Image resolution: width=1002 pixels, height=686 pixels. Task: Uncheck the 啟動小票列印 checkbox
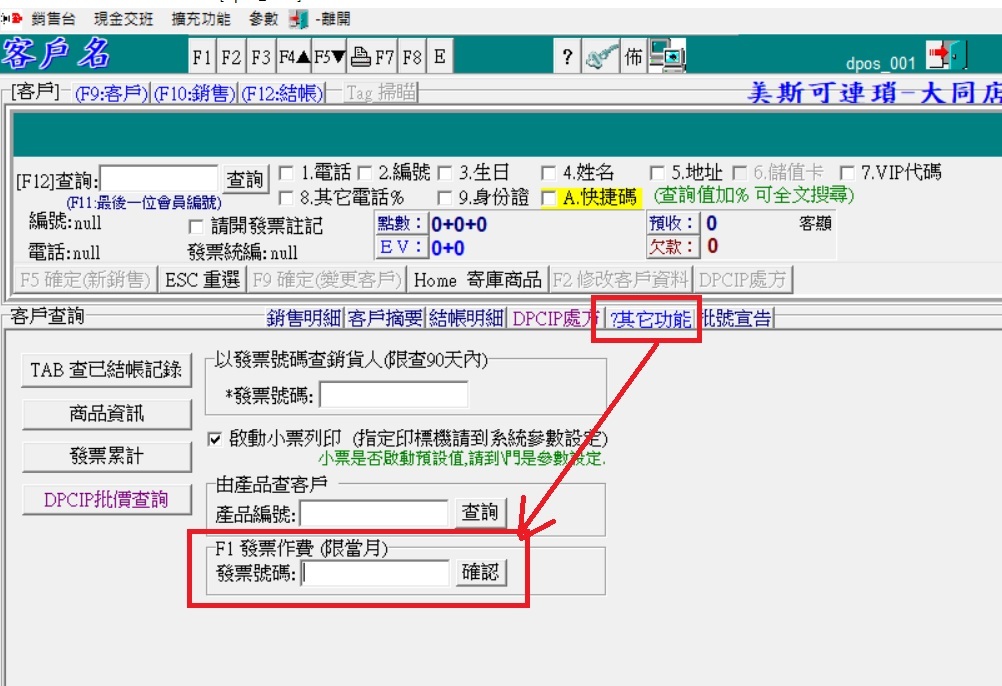pyautogui.click(x=215, y=439)
